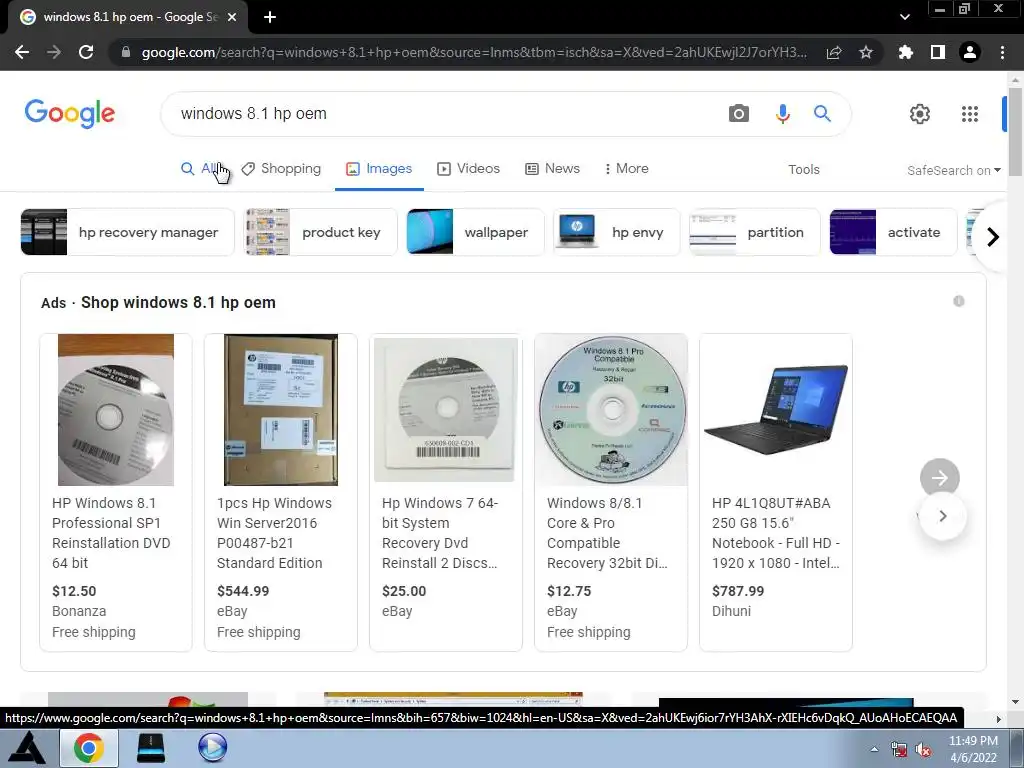Open the Chrome profile avatar
The image size is (1024, 768).
[970, 52]
